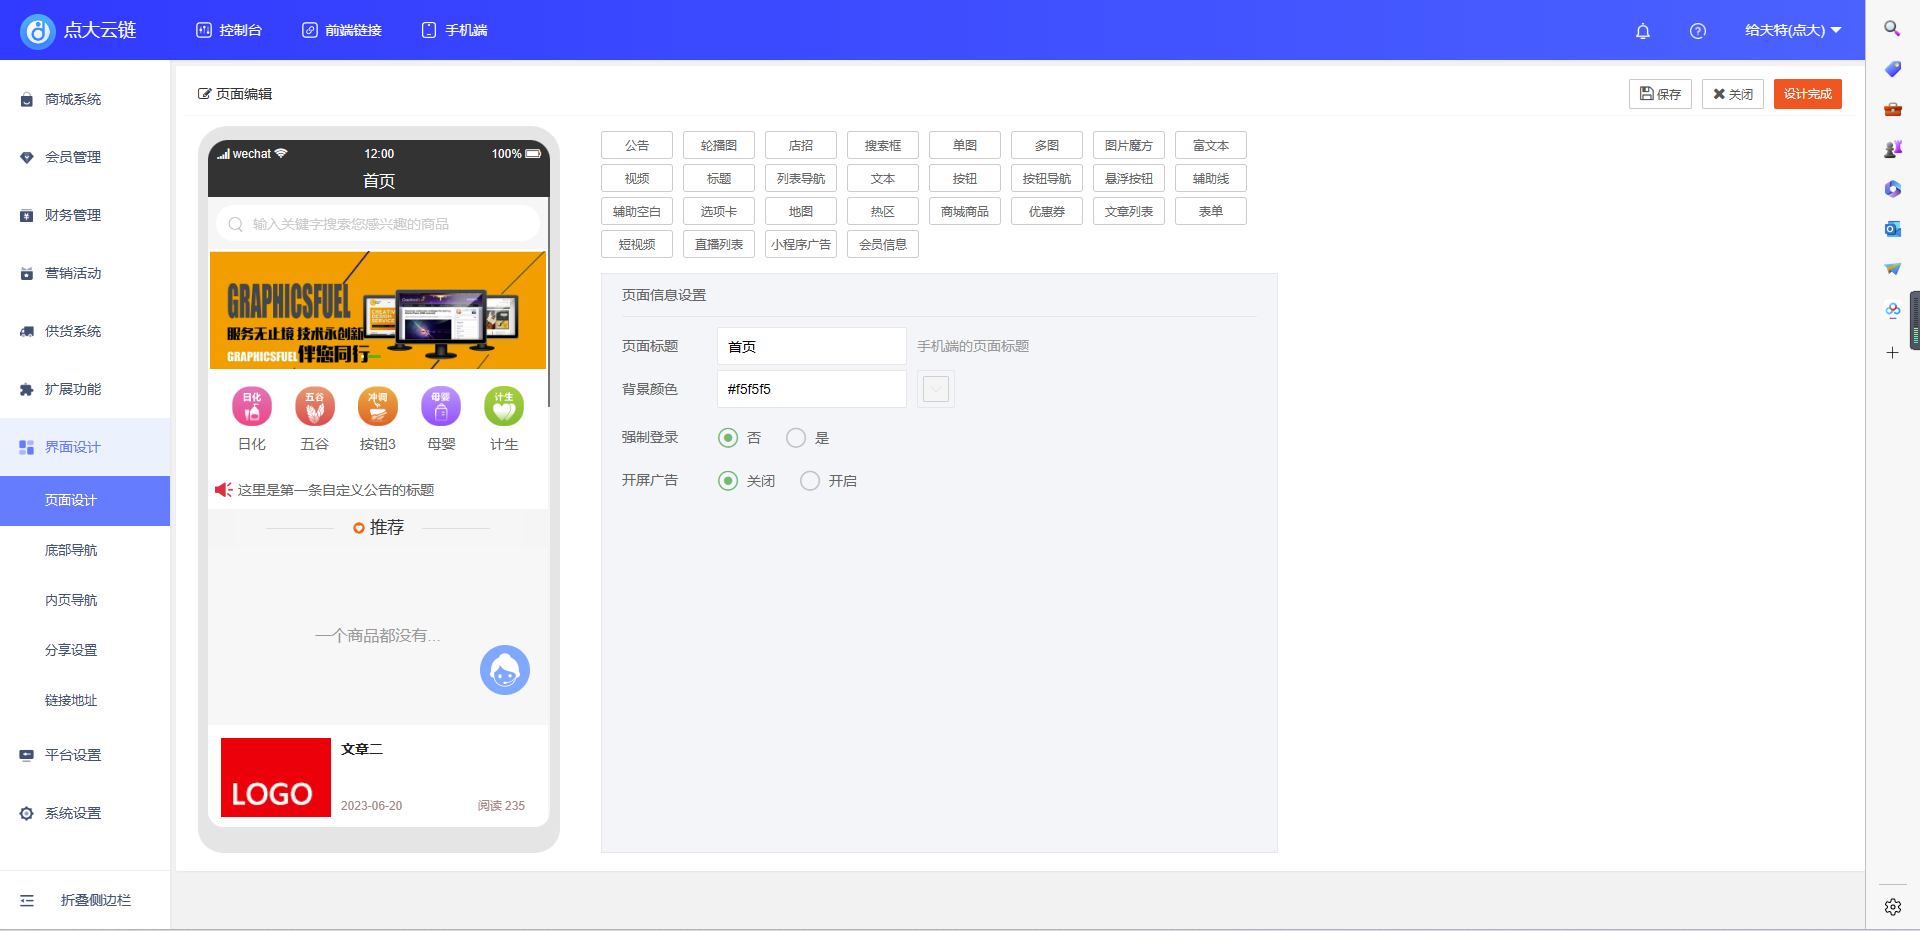Click the 保存 button
Viewport: 1920px width, 931px height.
(1660, 94)
